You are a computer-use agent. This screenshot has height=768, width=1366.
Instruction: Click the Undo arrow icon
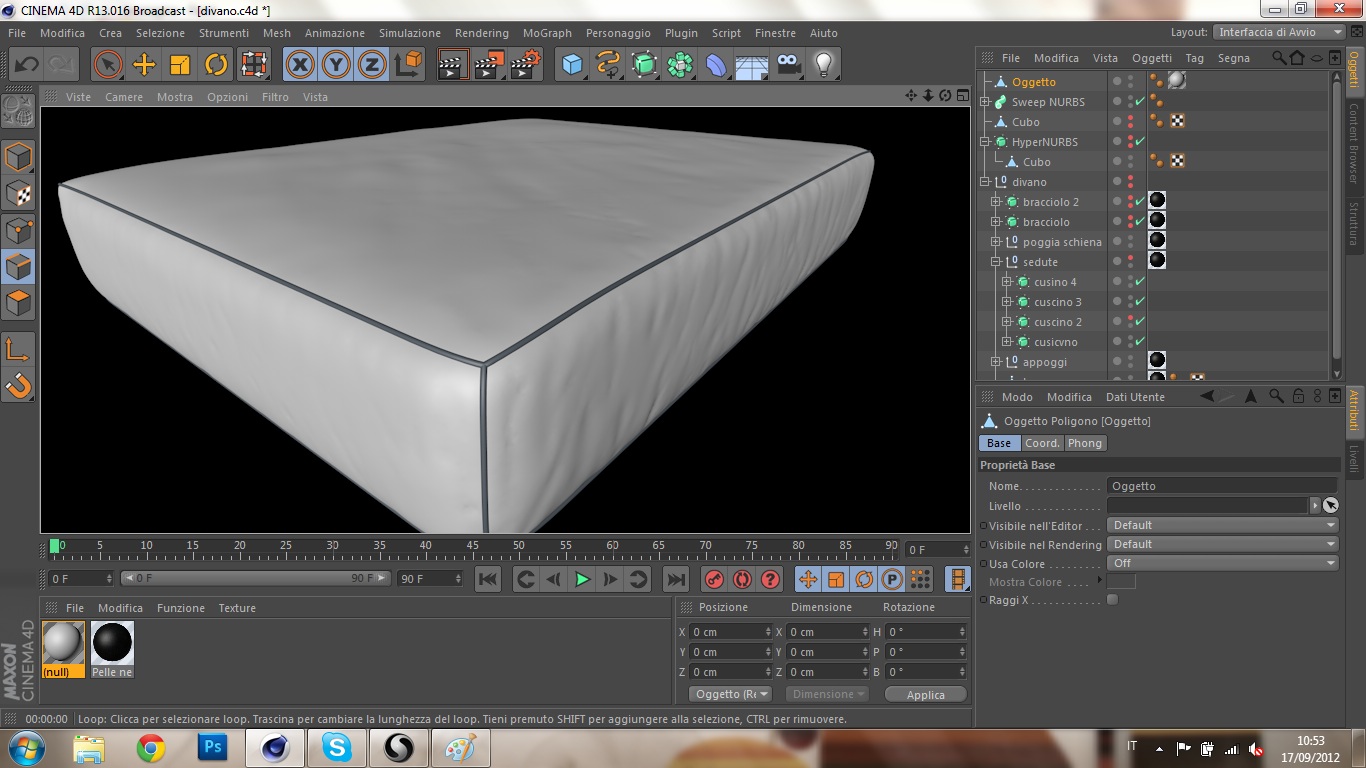pos(27,65)
